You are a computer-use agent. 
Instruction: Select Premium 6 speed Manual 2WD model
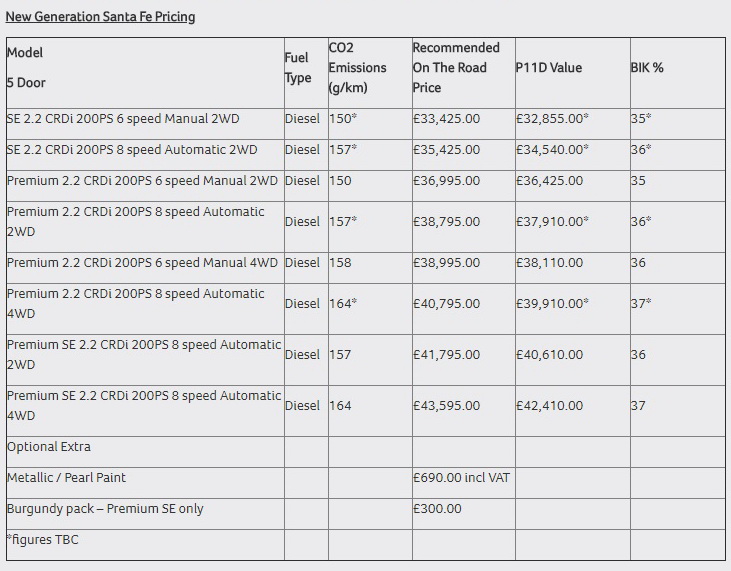tap(142, 181)
